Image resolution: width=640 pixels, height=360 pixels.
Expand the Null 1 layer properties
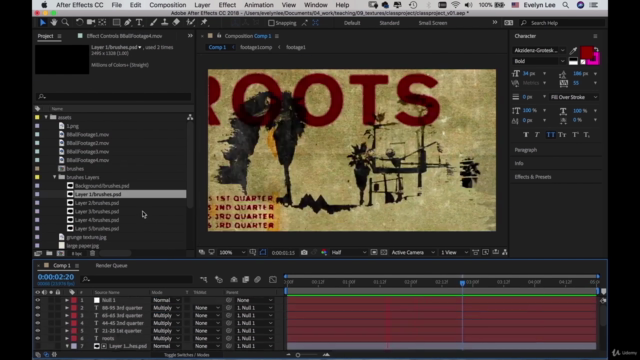click(x=67, y=300)
